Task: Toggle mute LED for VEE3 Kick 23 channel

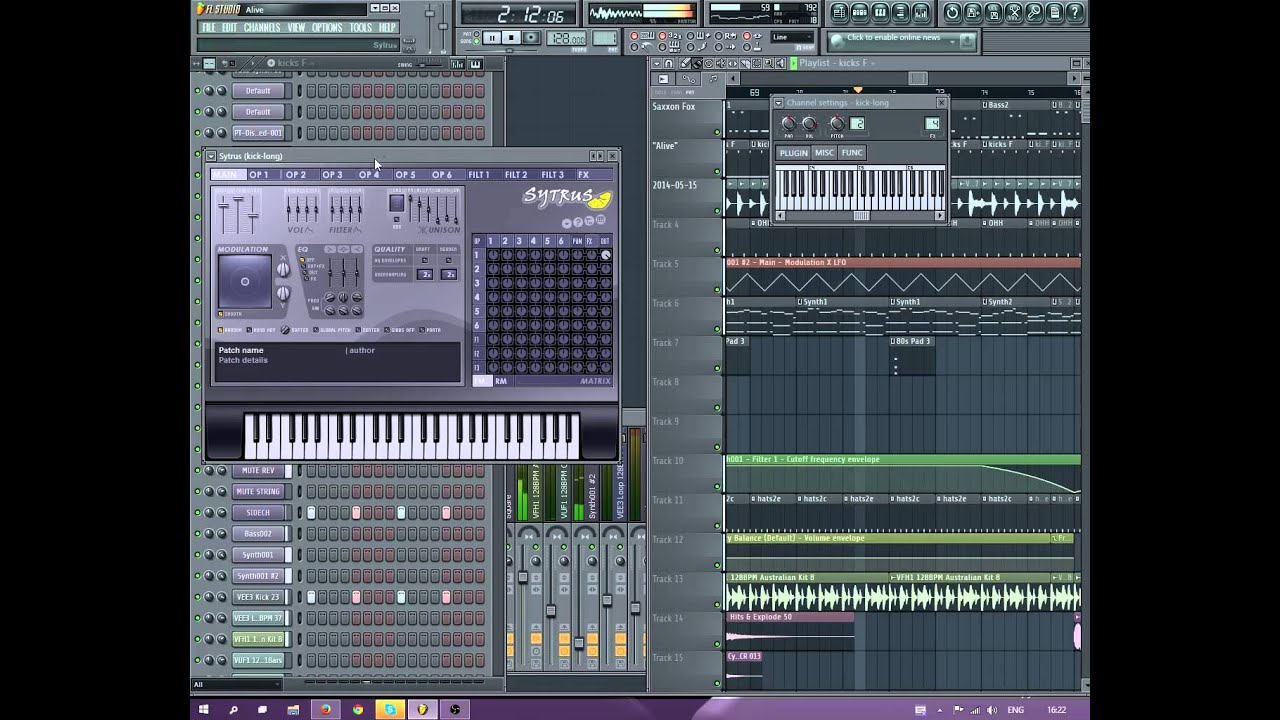Action: [x=197, y=597]
